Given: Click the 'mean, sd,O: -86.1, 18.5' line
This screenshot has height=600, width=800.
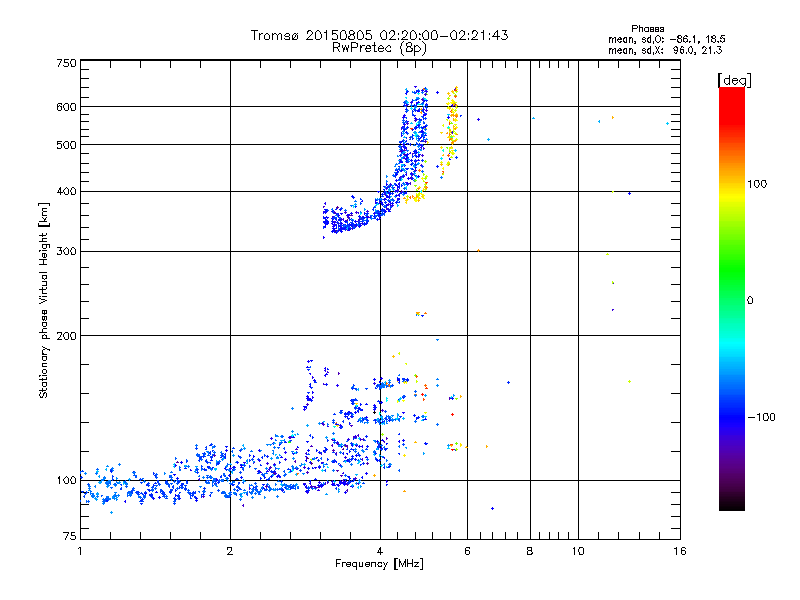Looking at the screenshot, I should [666, 39].
